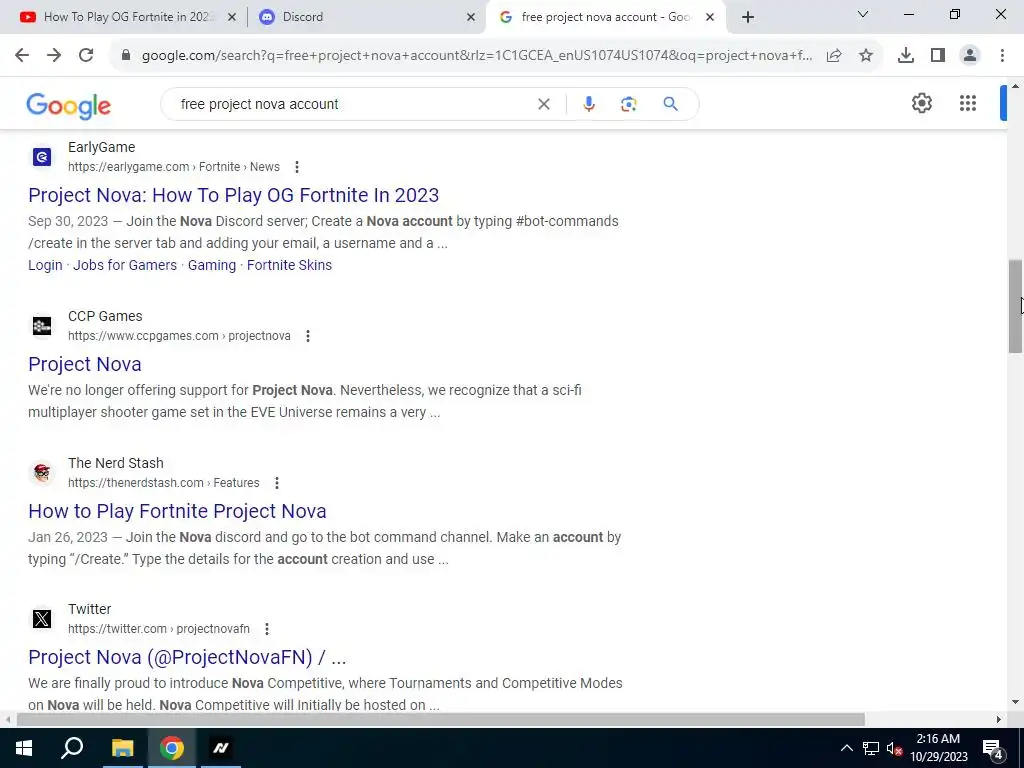Show hidden system tray icons
This screenshot has height=768, width=1024.
tap(846, 748)
